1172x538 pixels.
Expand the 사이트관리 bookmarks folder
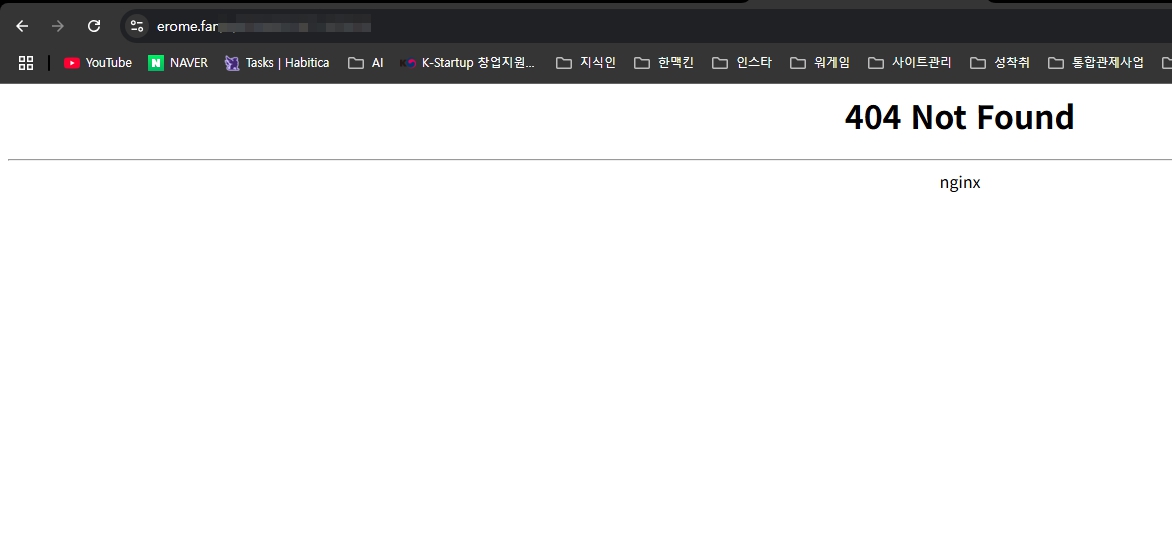point(910,63)
